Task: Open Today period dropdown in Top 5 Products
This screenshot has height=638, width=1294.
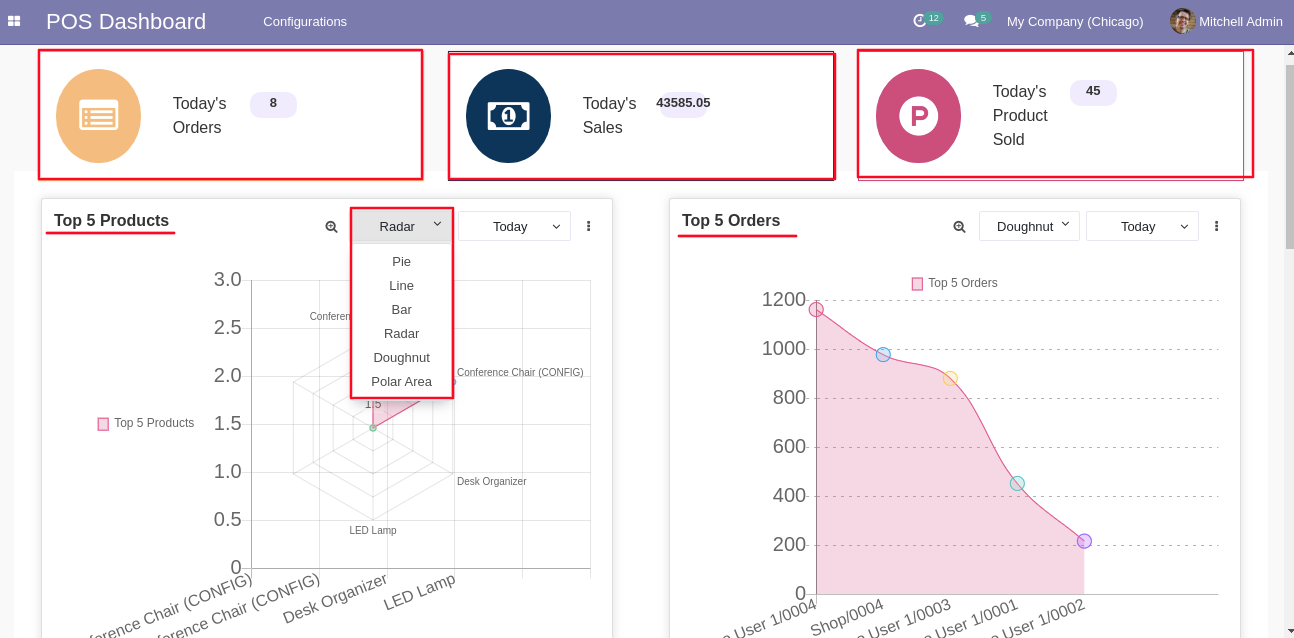Action: [514, 226]
